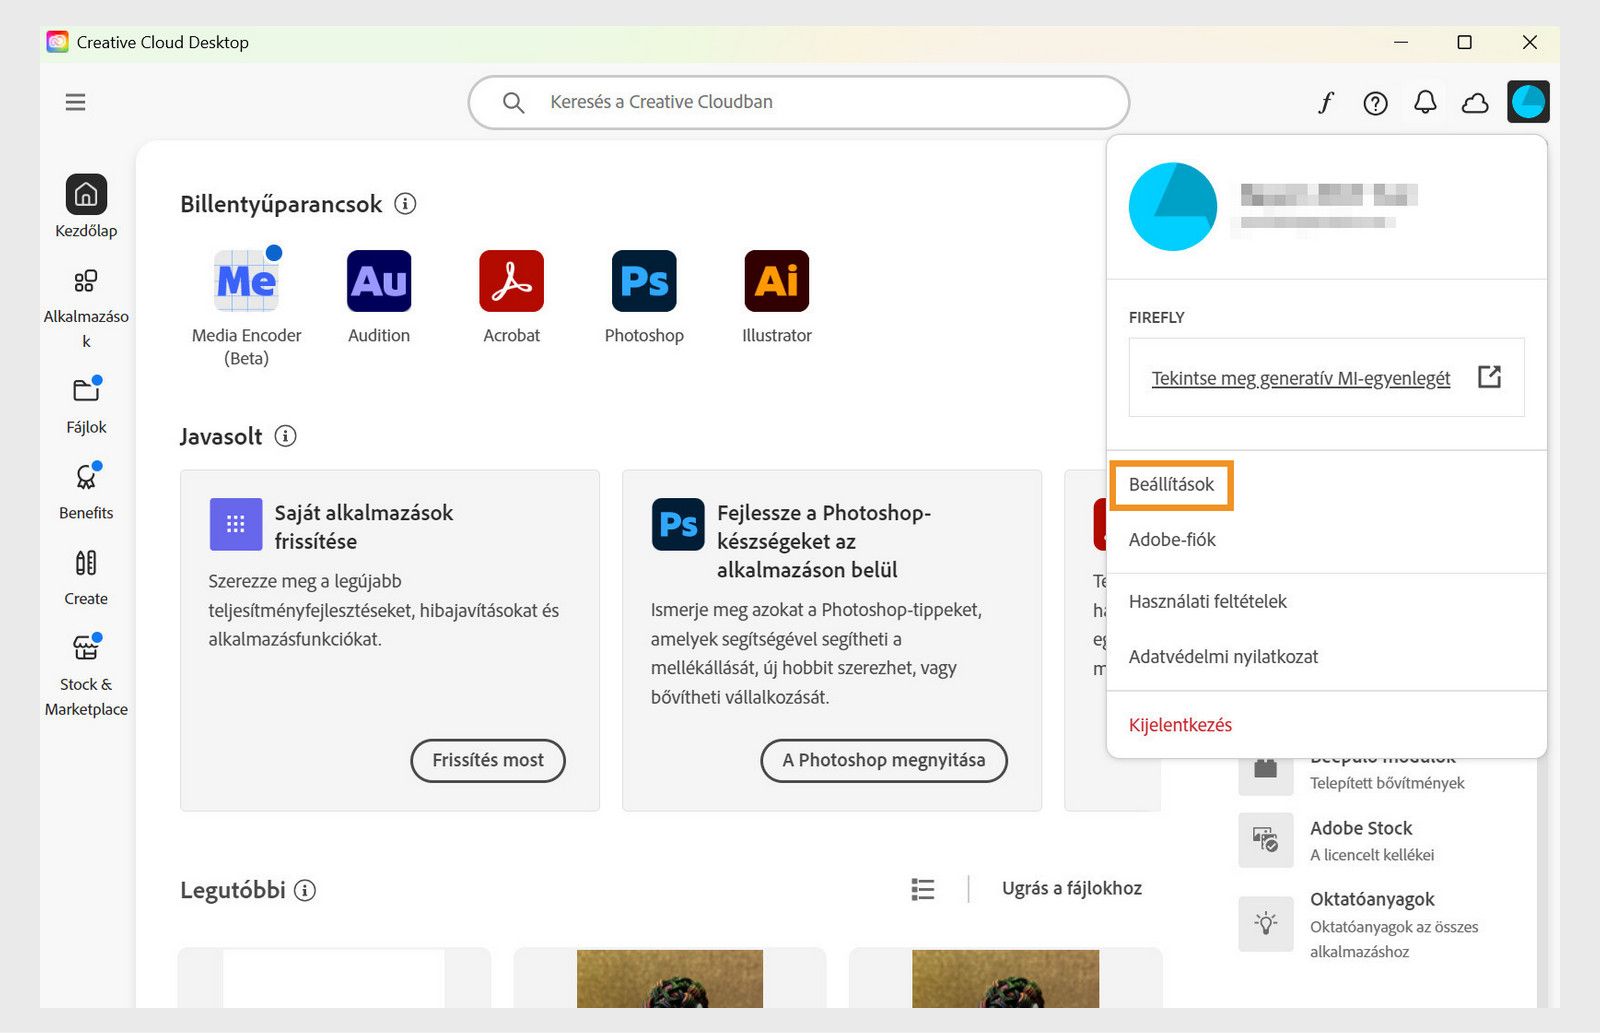Open Stock & Marketplace in the sidebar
Viewport: 1600px width, 1033px height.
pyautogui.click(x=86, y=647)
